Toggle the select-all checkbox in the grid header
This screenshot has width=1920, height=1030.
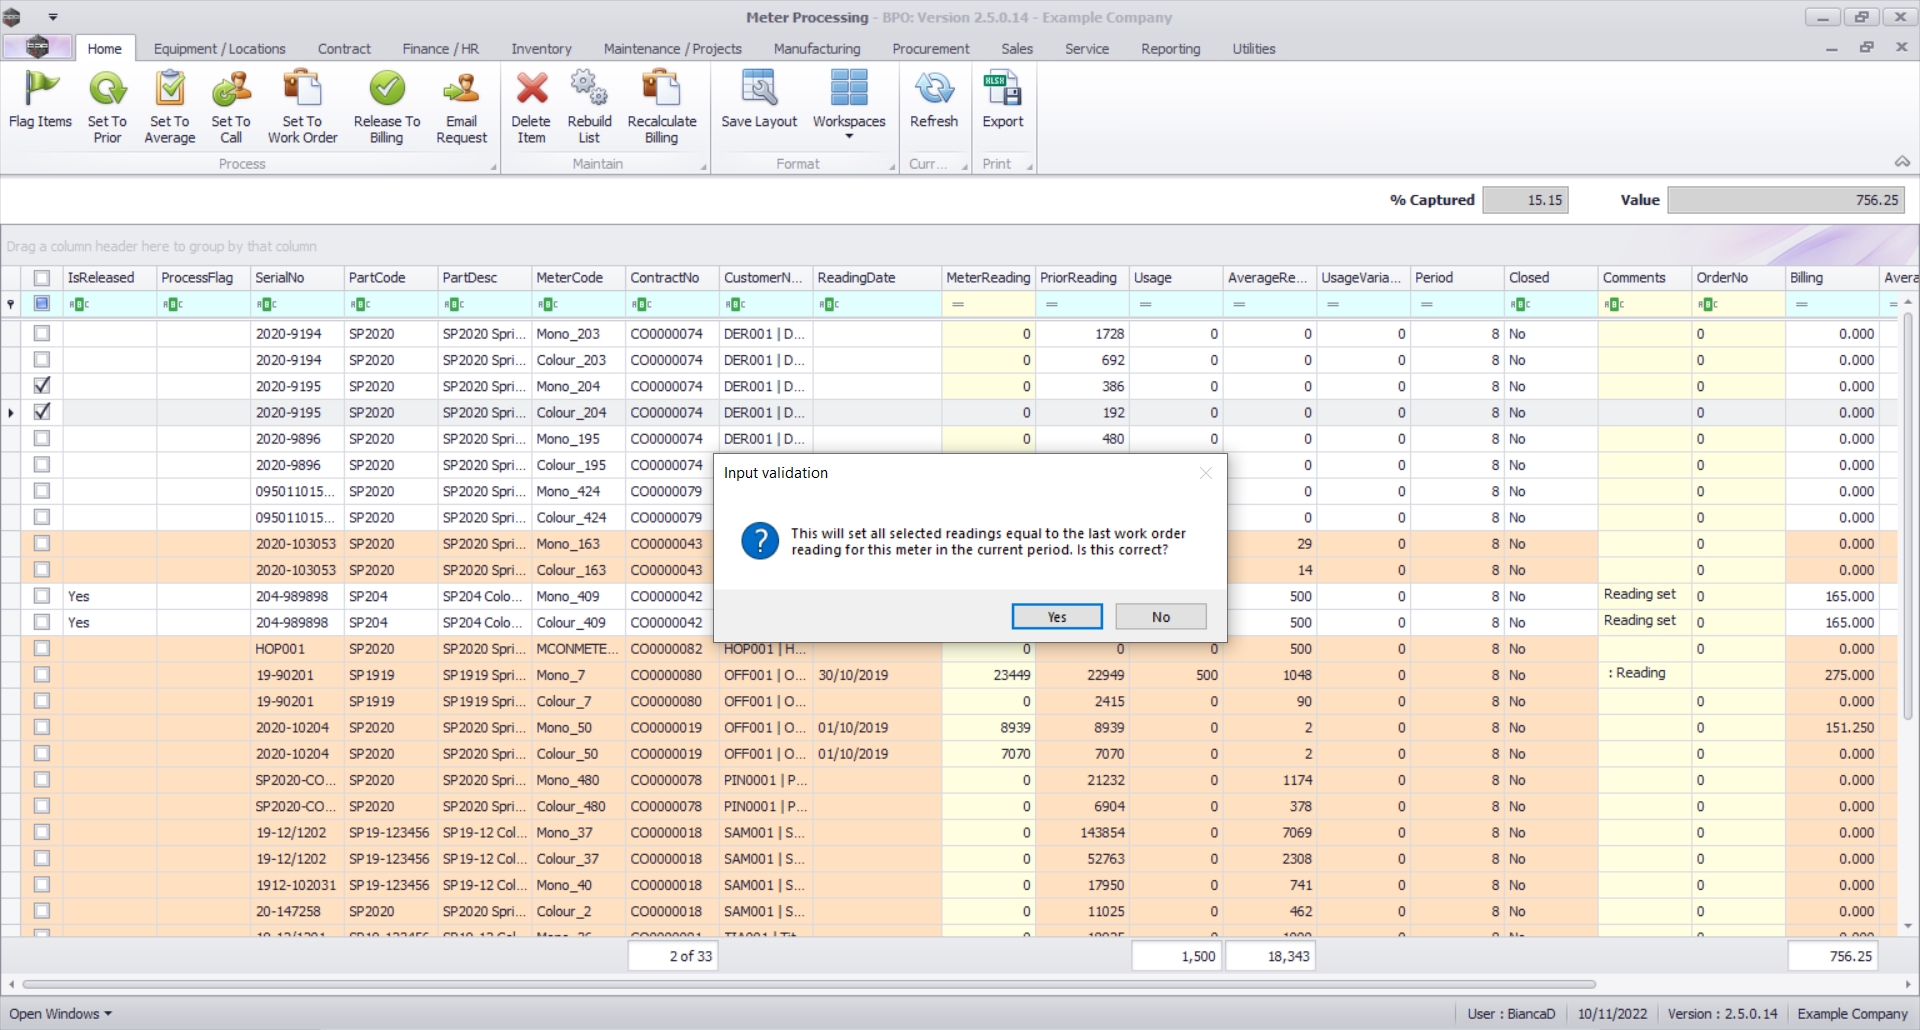[42, 278]
